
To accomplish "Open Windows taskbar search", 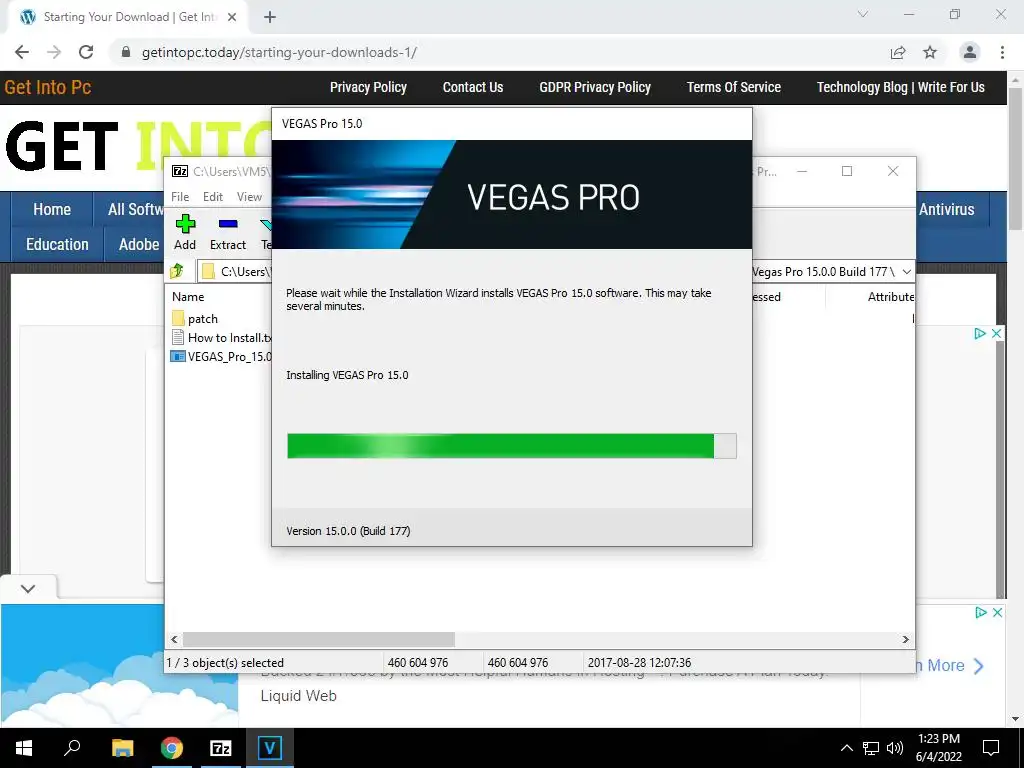I will click(72, 748).
